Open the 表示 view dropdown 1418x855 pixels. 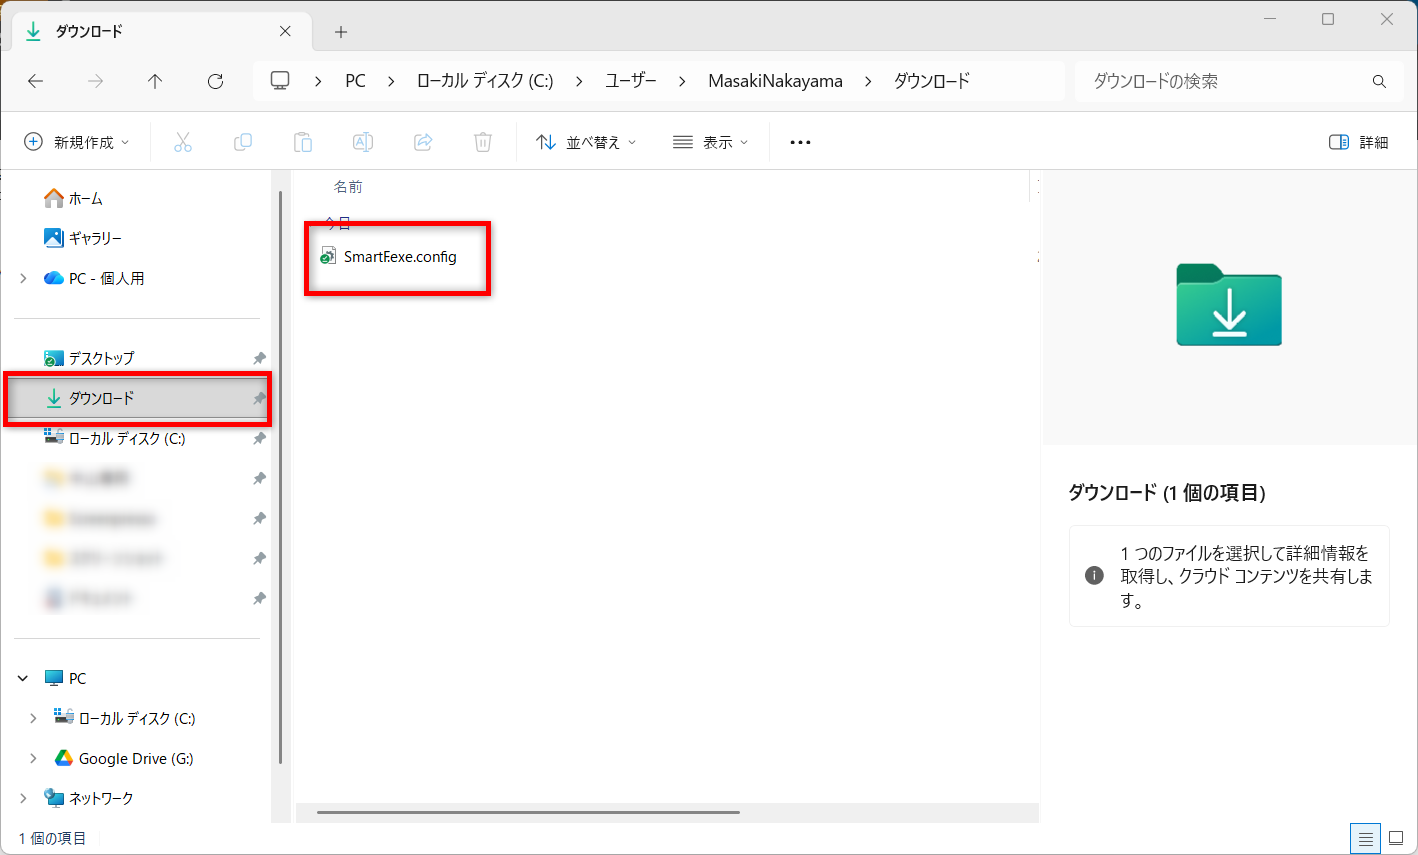pos(710,142)
